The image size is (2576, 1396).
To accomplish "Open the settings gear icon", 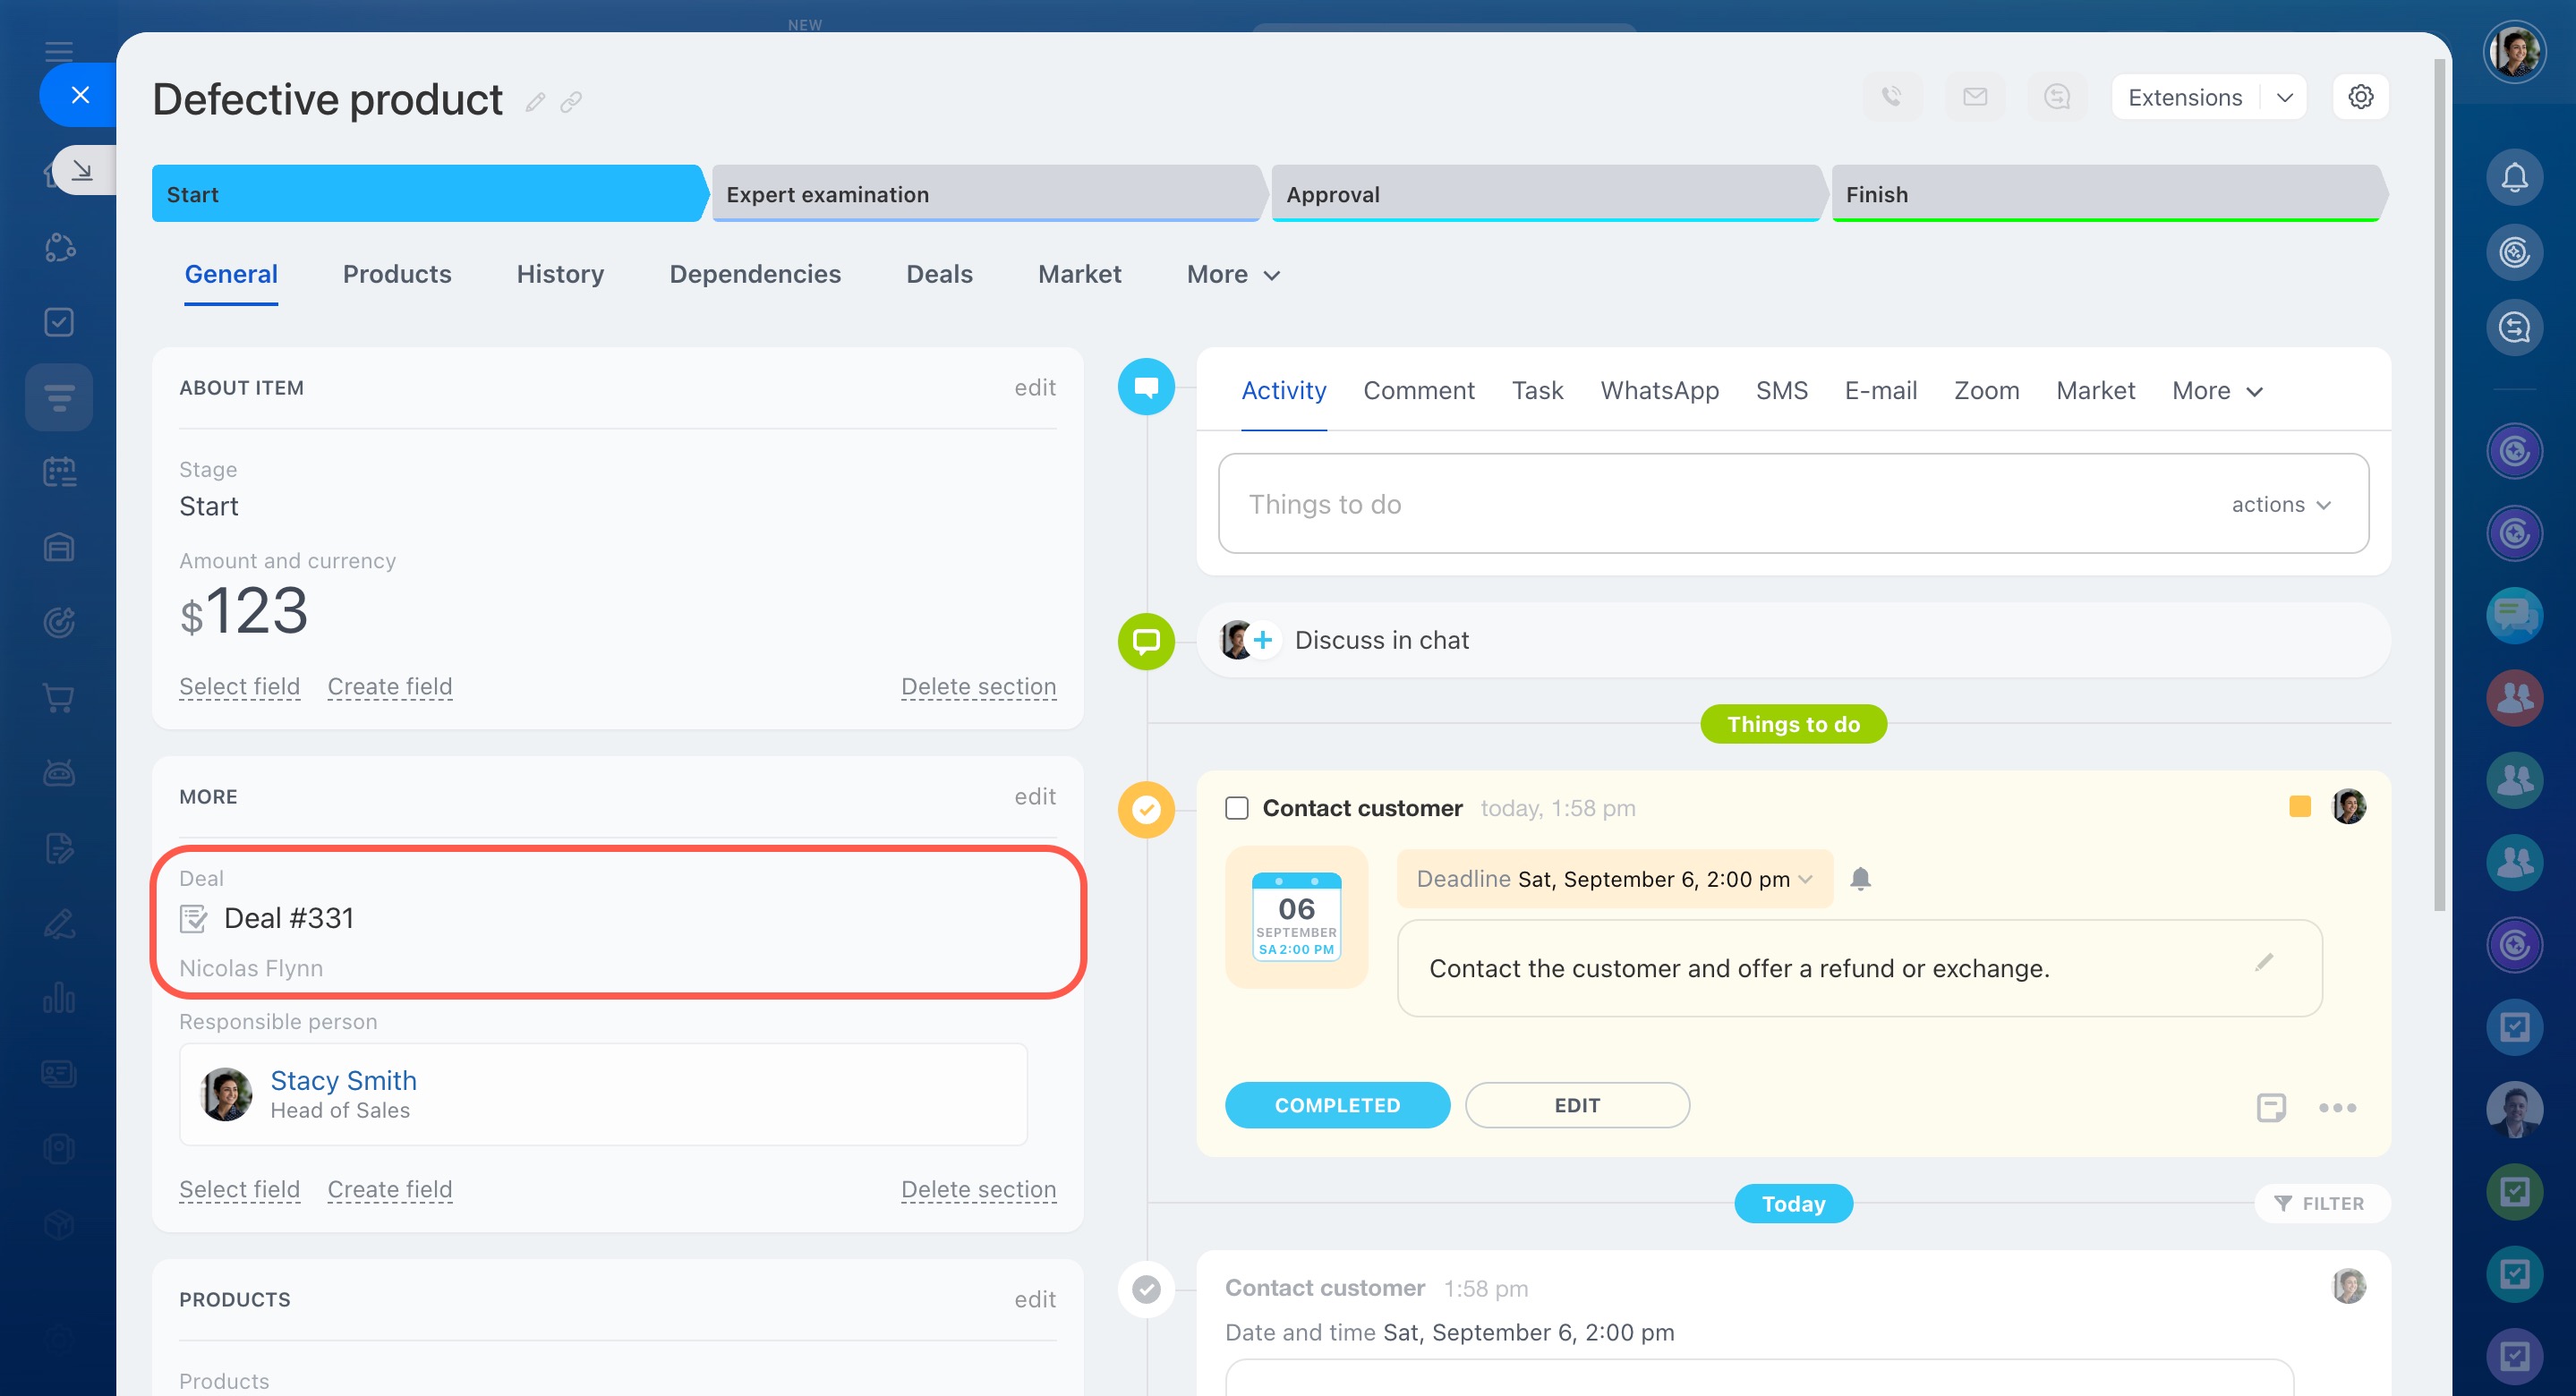I will [x=2360, y=97].
